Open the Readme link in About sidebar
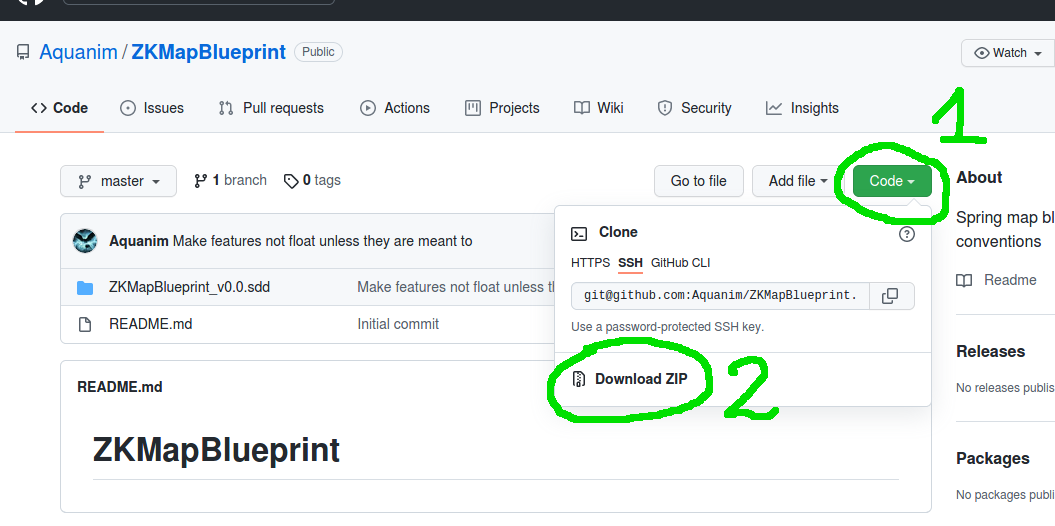 (1009, 280)
